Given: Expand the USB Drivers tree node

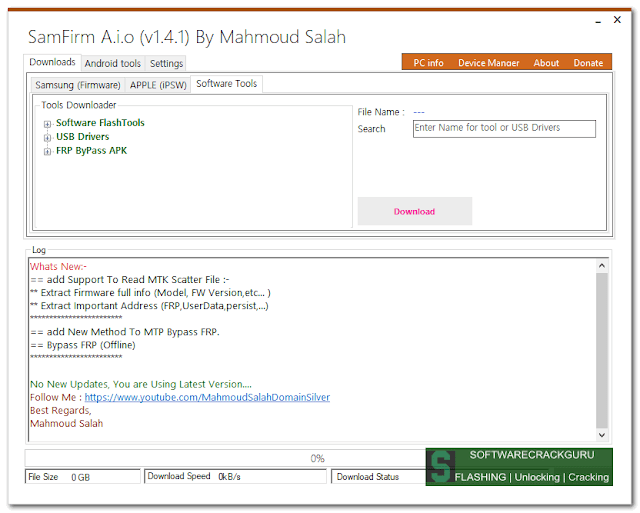Looking at the screenshot, I should coord(47,138).
